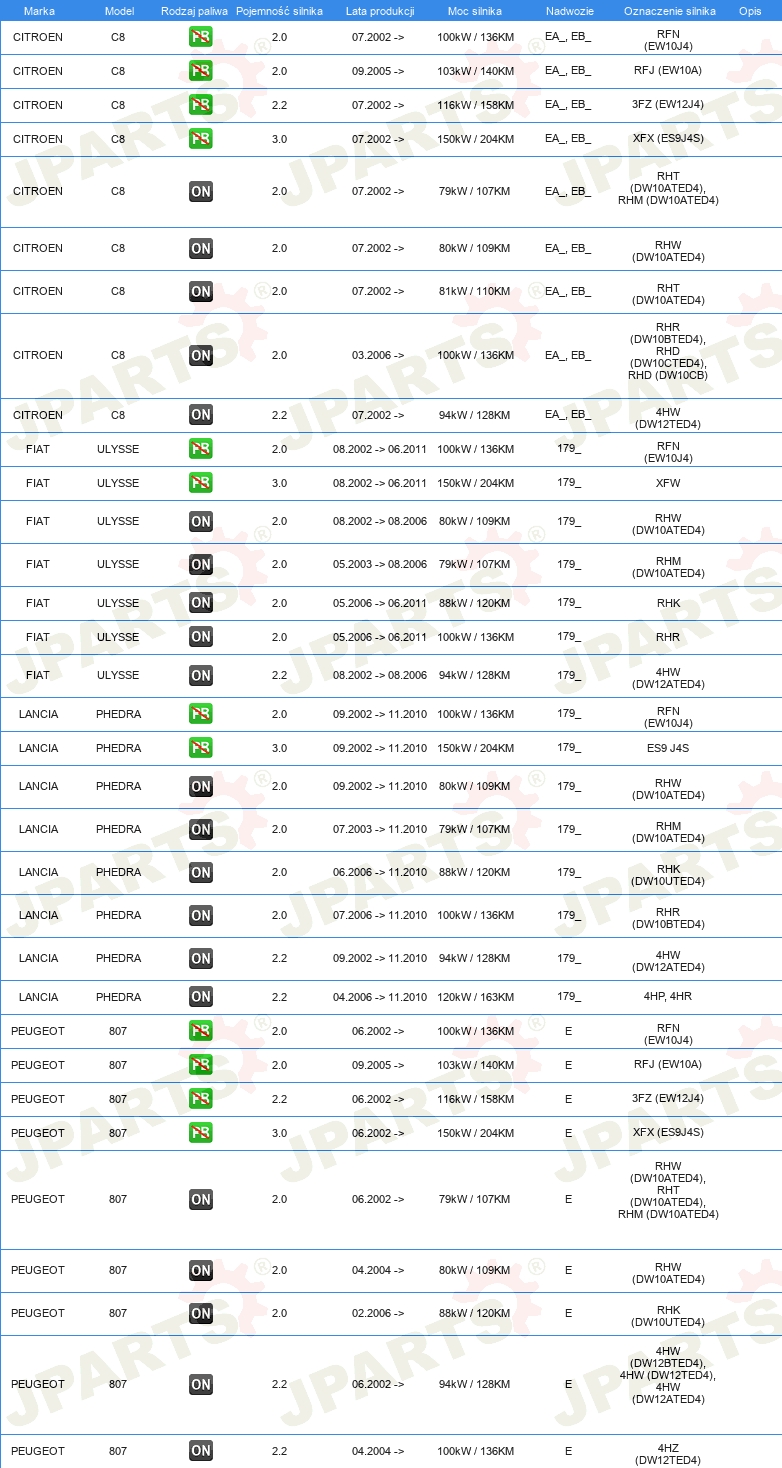
Task: Click the Nadwozie column header
Action: 568,11
